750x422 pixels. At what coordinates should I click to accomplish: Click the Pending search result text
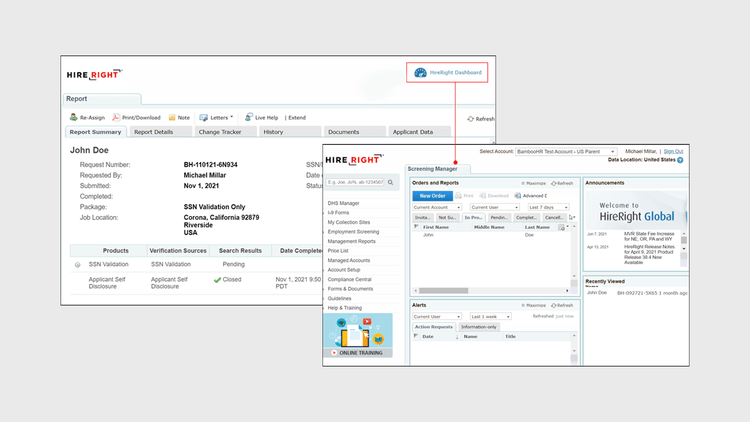(233, 264)
